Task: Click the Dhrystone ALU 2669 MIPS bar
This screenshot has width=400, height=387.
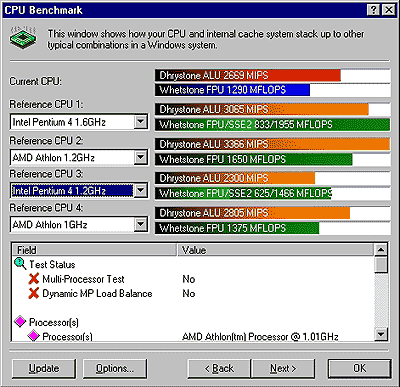Action: tap(248, 75)
